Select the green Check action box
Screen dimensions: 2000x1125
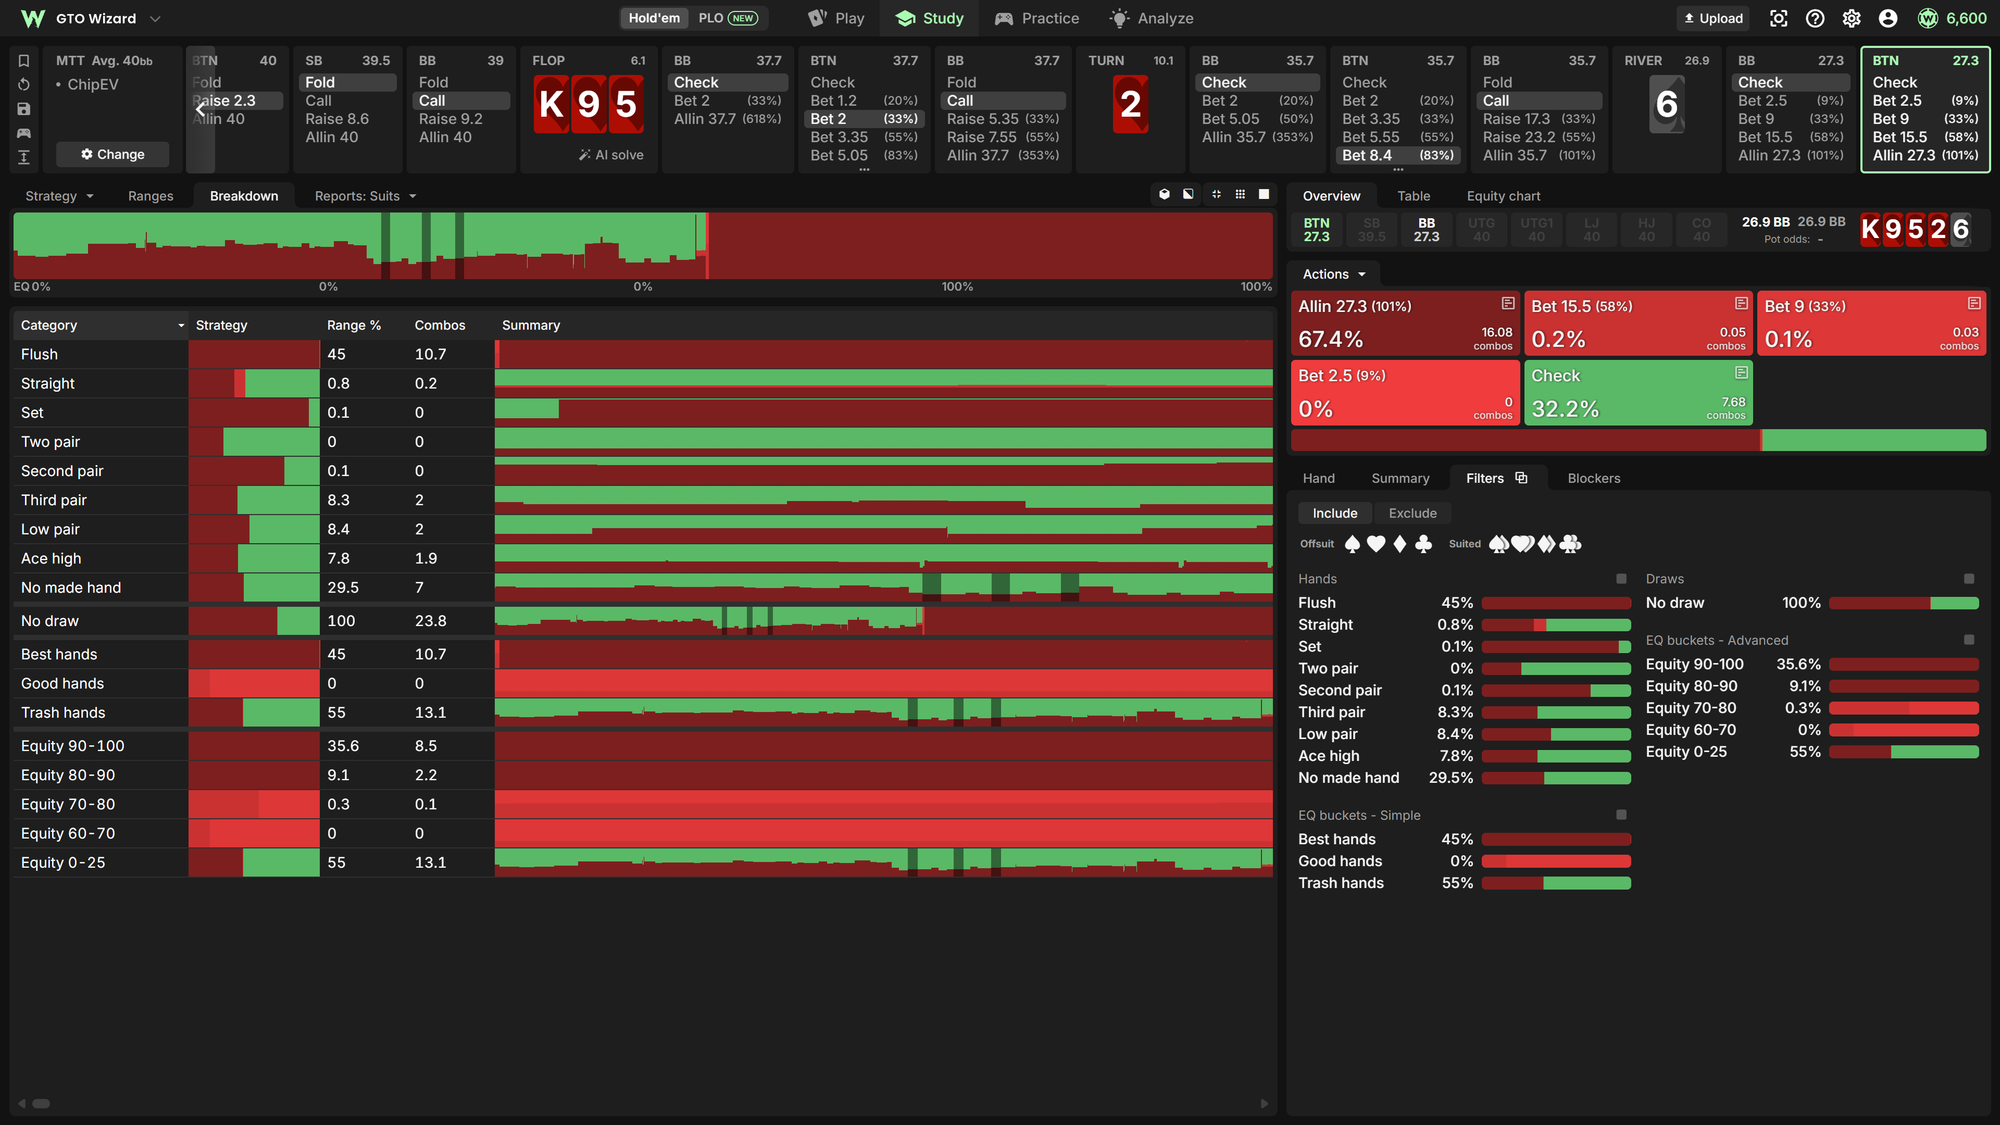[x=1638, y=393]
